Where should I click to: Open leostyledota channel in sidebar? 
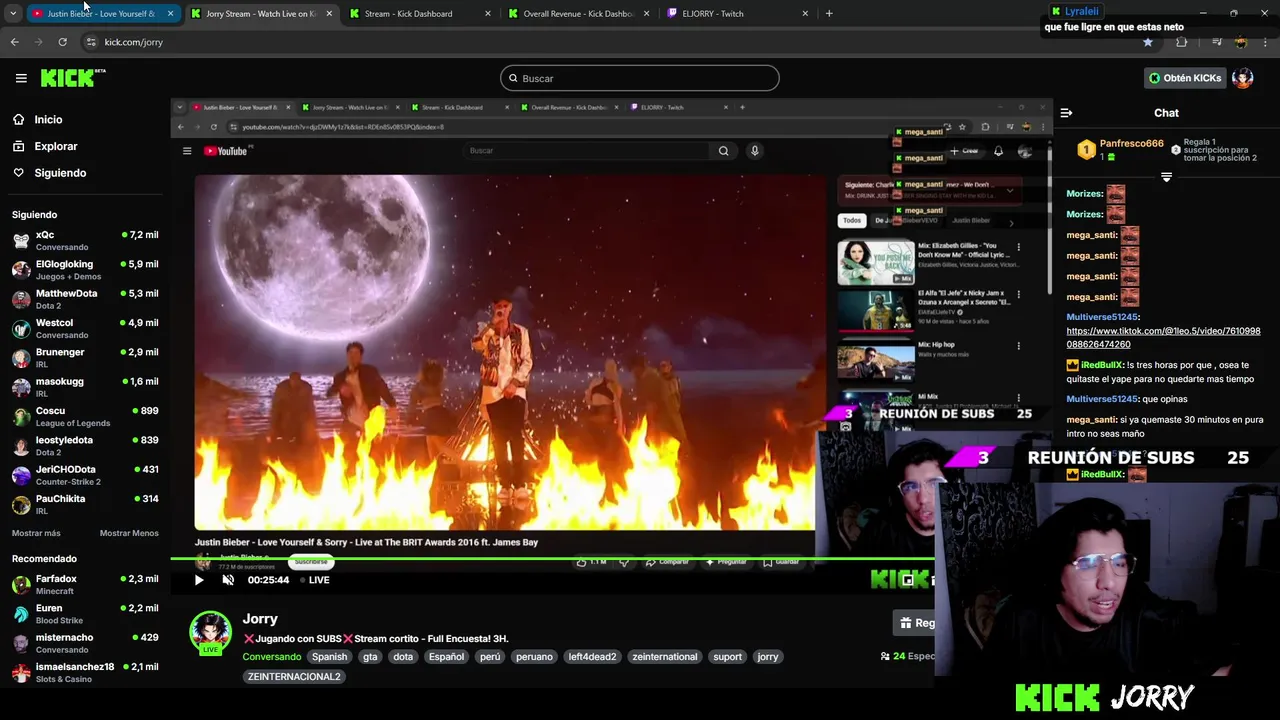(x=85, y=446)
